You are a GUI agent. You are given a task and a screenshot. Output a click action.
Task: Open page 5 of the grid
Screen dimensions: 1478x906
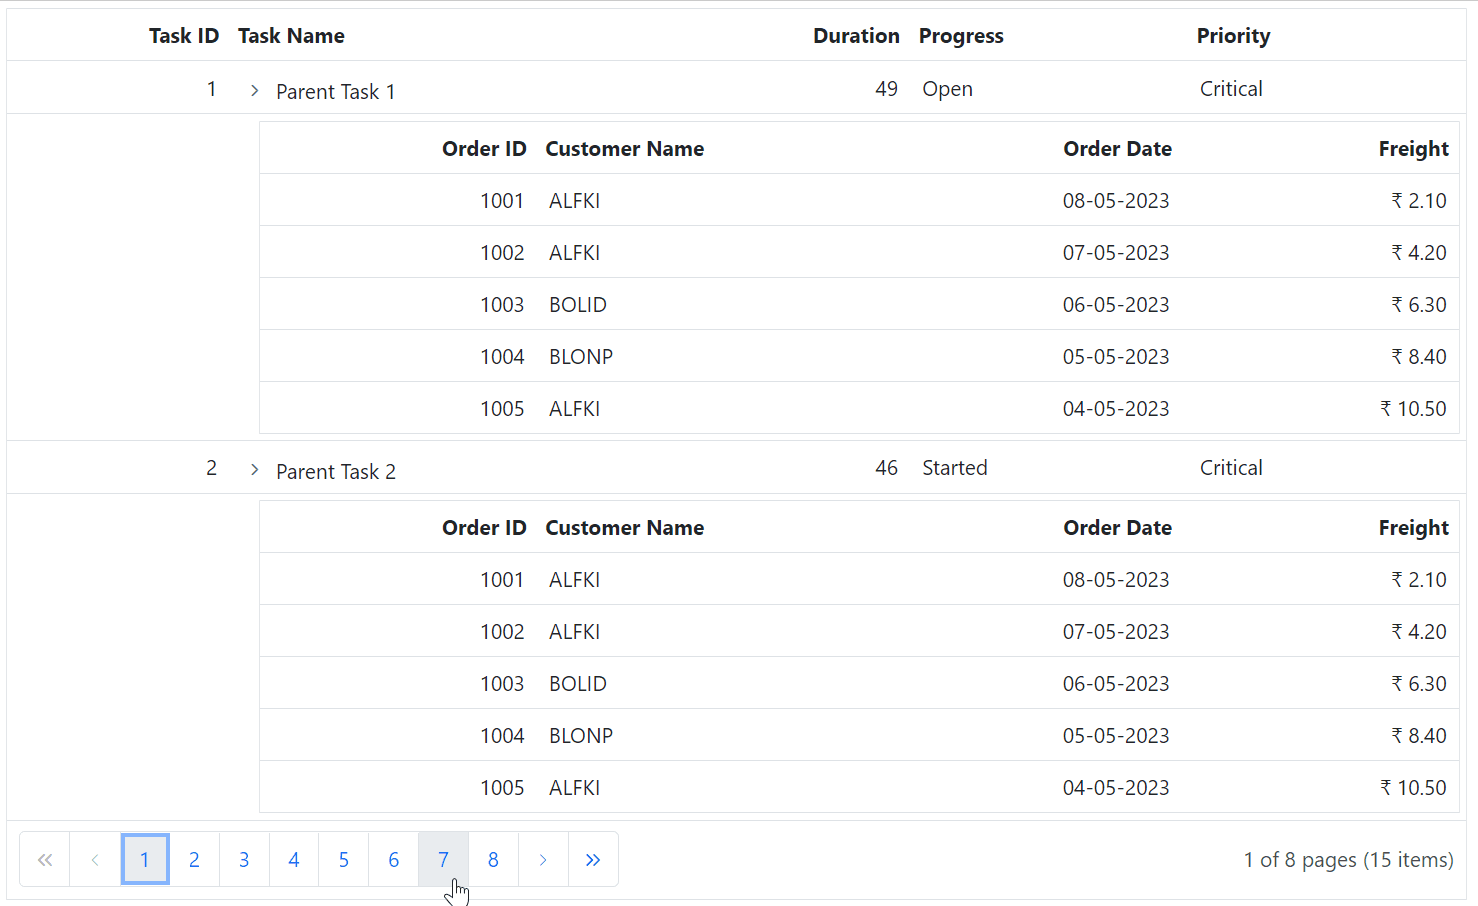point(343,859)
